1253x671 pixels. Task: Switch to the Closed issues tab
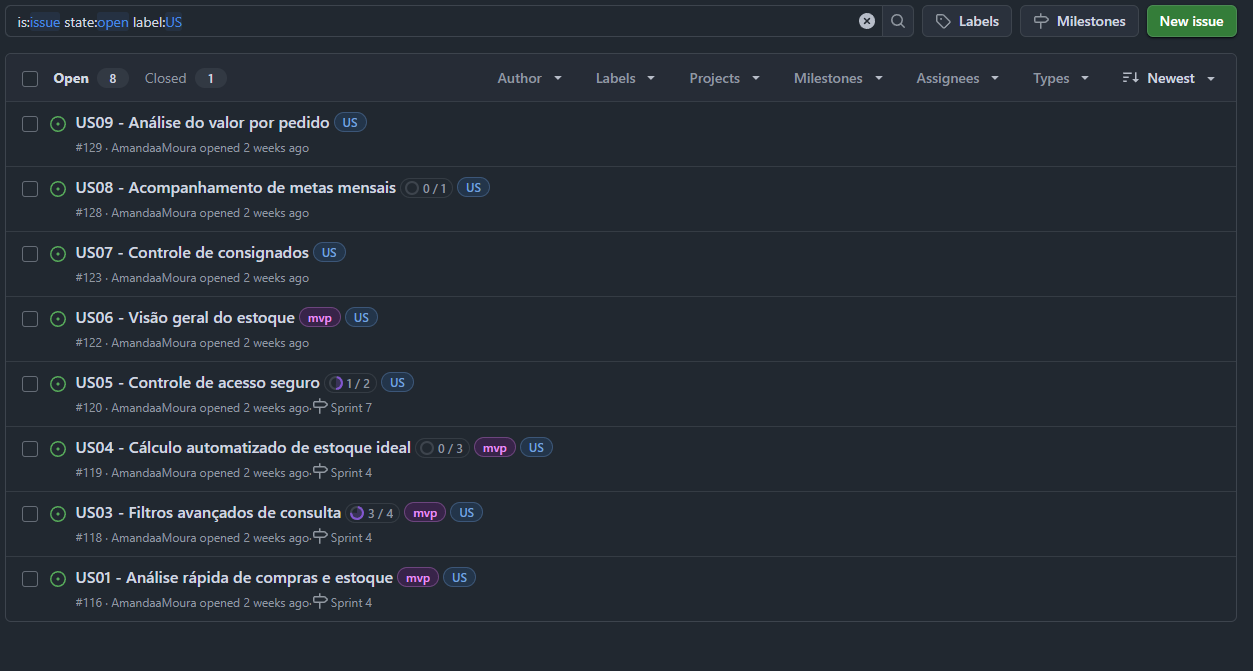point(184,78)
